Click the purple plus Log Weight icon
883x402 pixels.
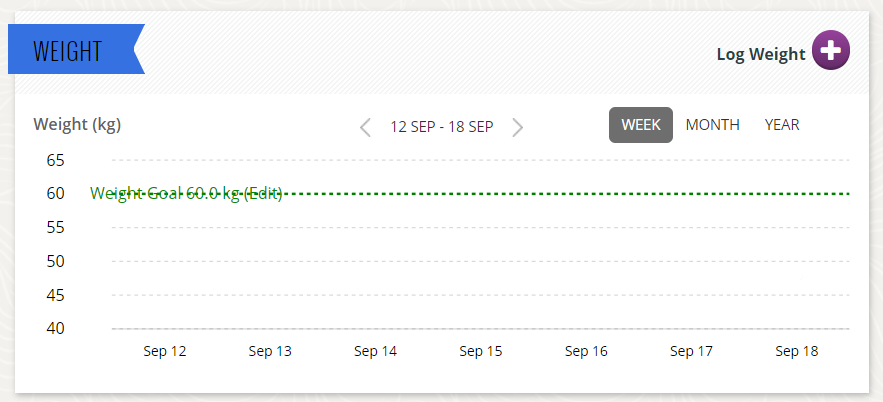(x=830, y=51)
